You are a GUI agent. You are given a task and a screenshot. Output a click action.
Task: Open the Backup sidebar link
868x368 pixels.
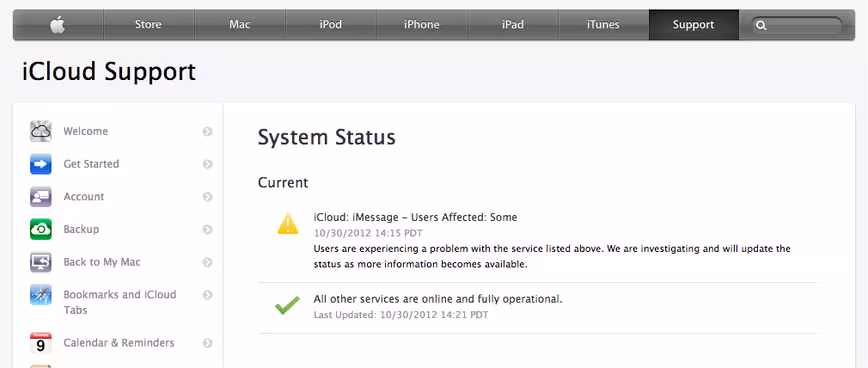[x=81, y=229]
